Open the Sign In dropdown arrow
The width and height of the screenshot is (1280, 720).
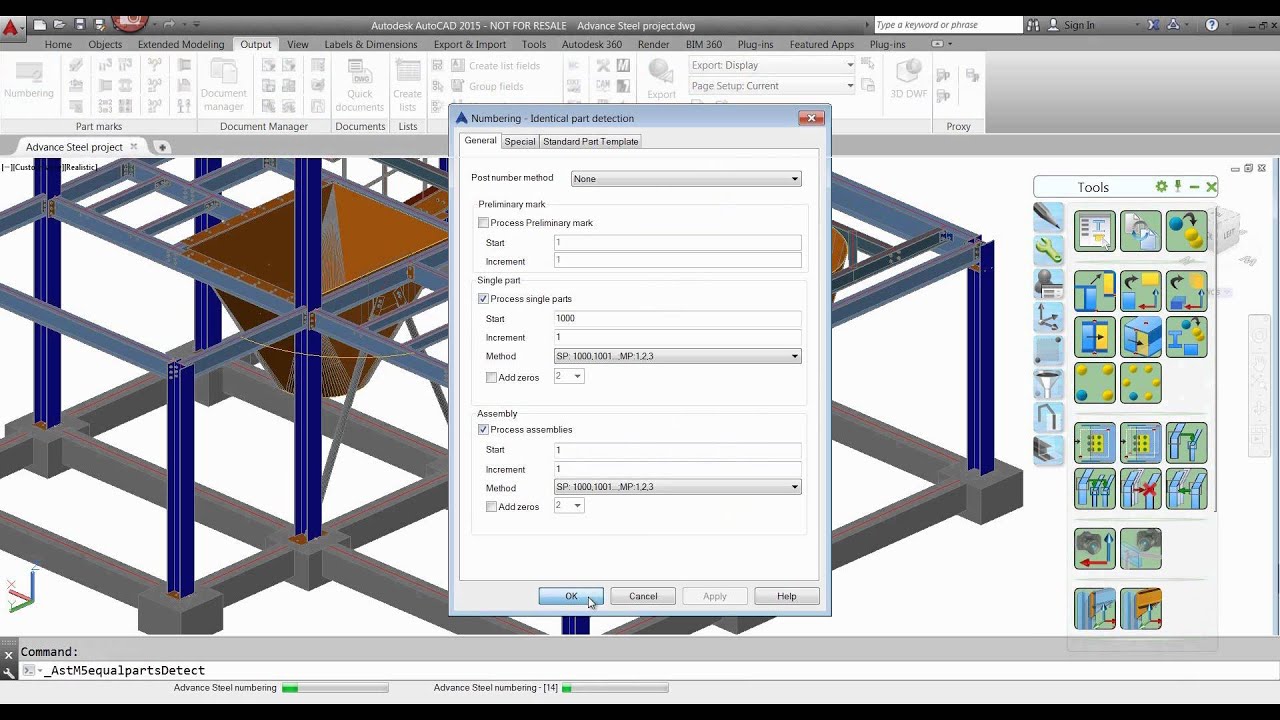[1137, 26]
